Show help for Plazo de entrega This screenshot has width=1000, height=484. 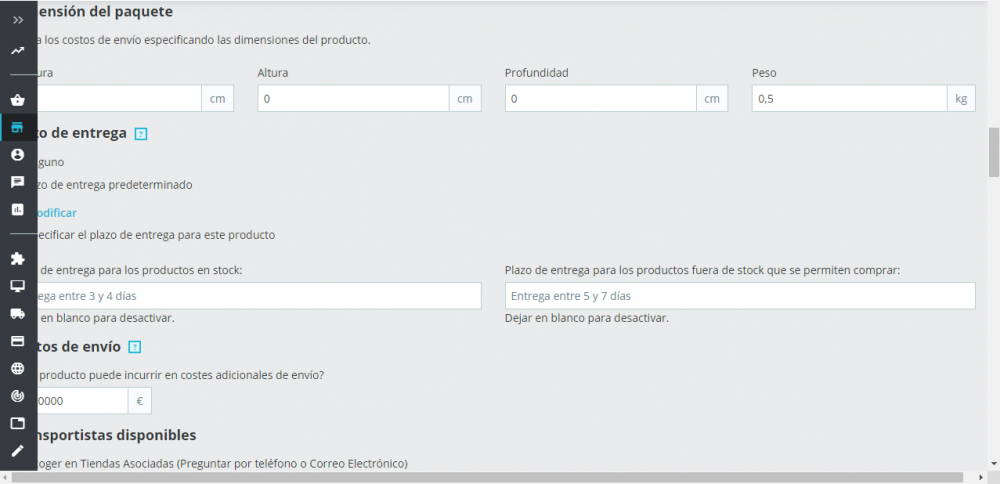(x=141, y=133)
